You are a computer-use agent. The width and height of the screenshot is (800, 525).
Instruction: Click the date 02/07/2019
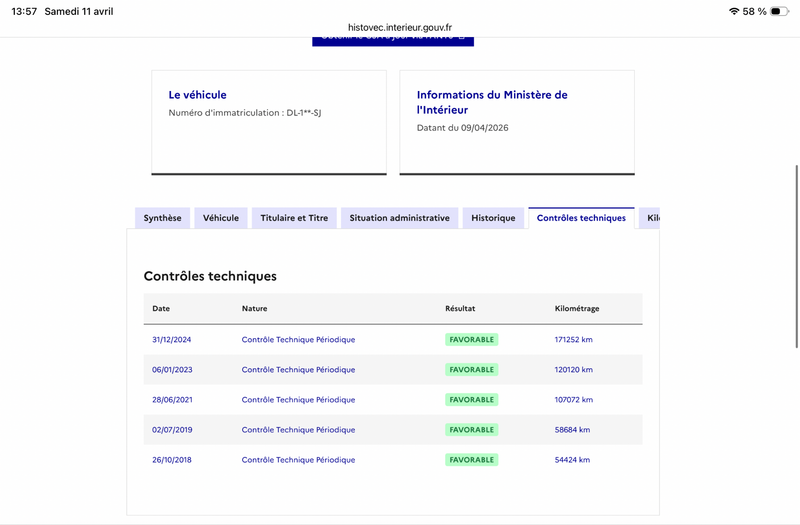[x=172, y=430]
